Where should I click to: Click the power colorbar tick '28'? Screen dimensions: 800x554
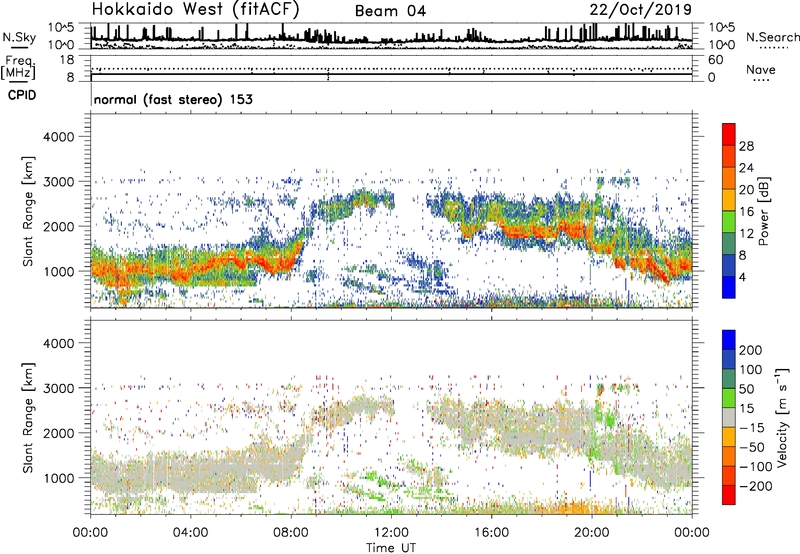pos(746,146)
